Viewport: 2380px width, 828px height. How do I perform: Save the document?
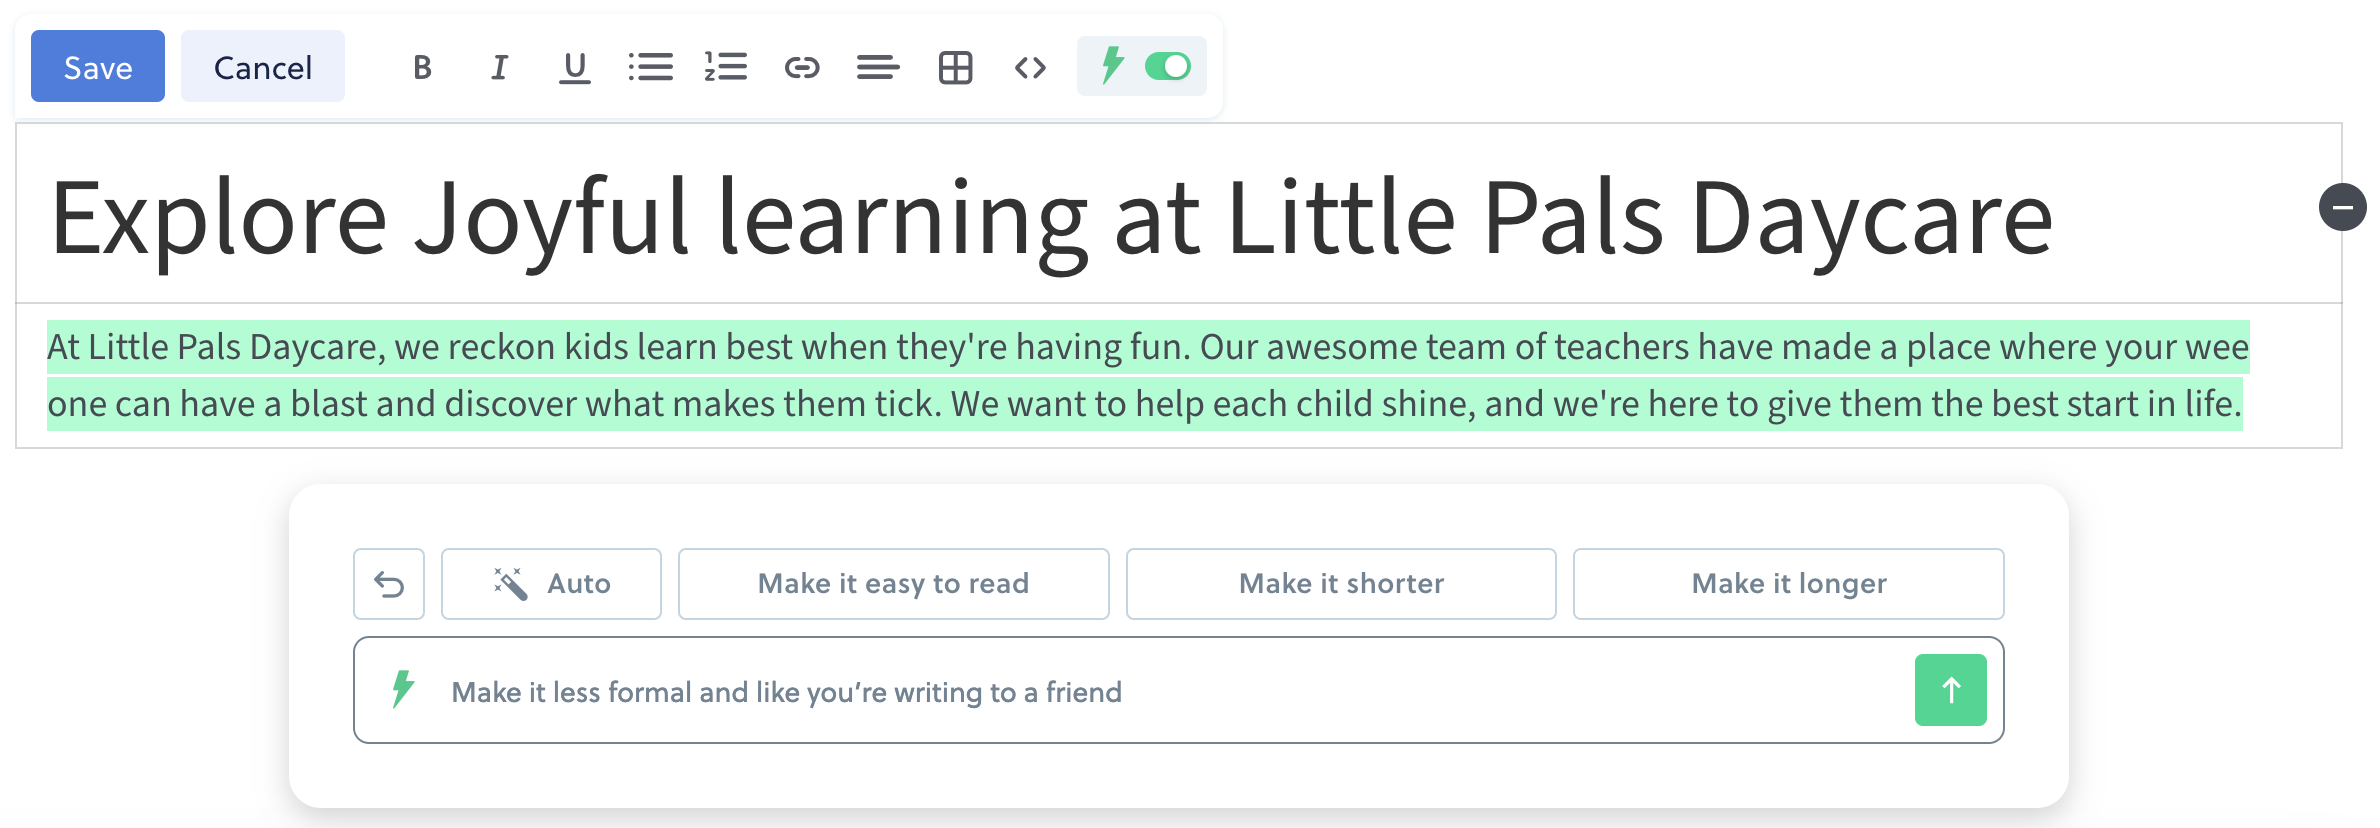coord(98,66)
